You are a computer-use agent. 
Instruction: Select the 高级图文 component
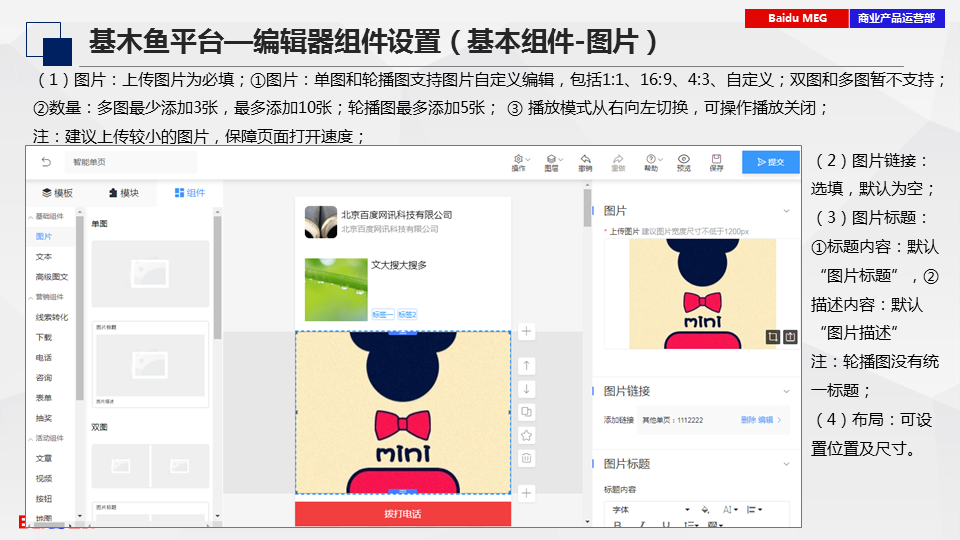(x=51, y=277)
